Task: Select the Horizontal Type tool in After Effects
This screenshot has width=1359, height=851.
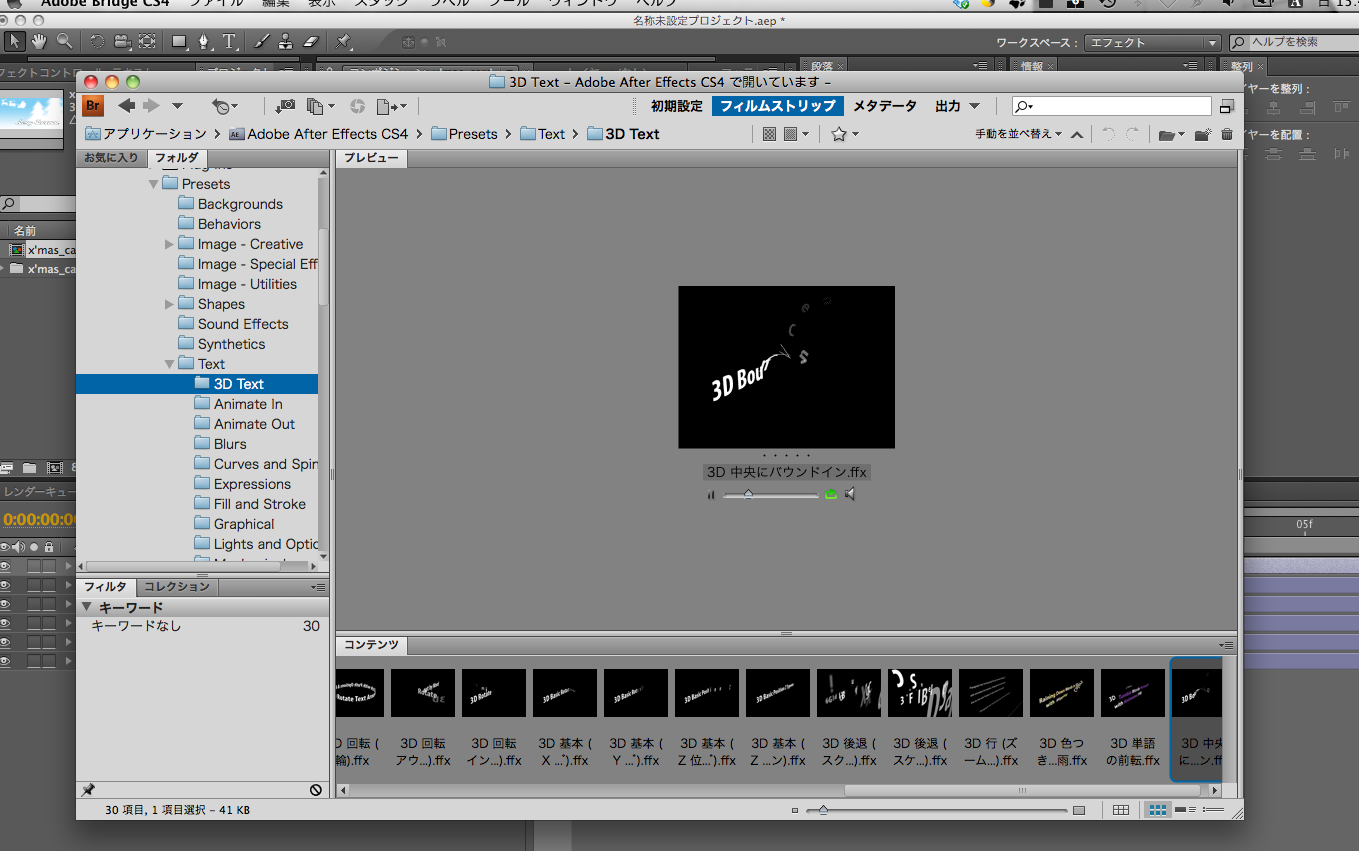Action: 230,41
